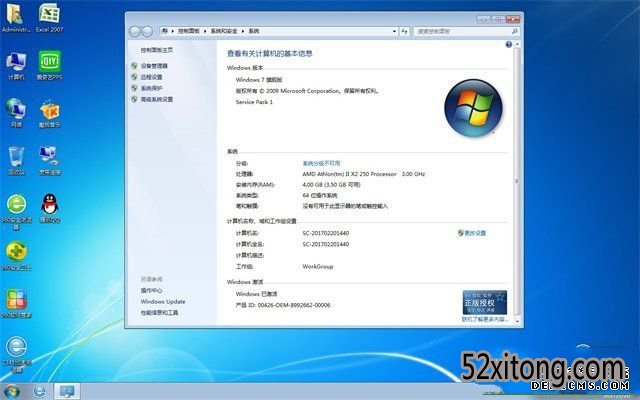Click the 查看有关计算机的基本信息 heading
Screen dimensions: 640x400
click(x=270, y=53)
